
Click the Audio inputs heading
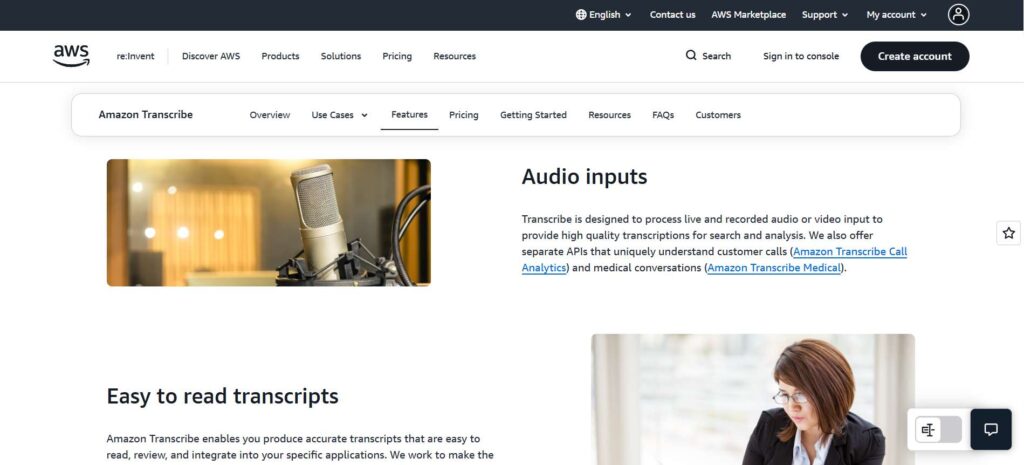pos(584,176)
